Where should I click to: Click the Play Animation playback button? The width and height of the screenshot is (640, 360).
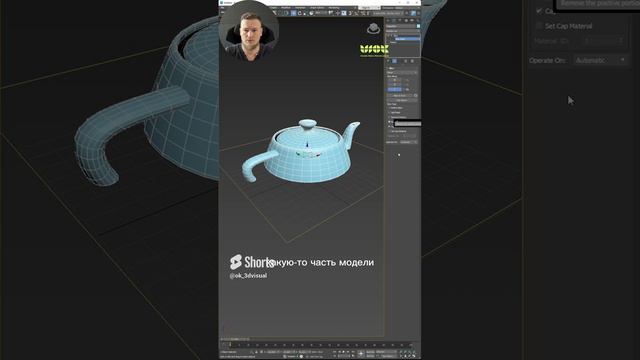pos(343,351)
